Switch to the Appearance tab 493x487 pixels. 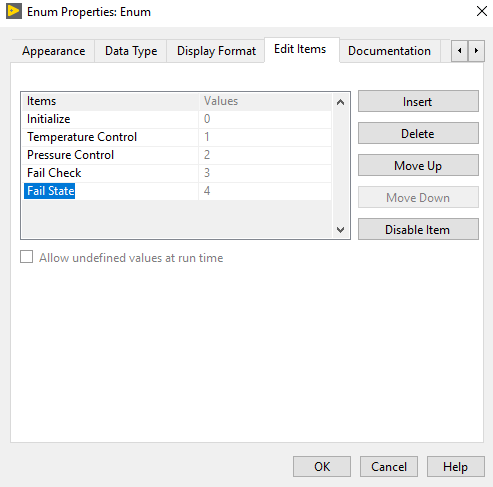(x=53, y=51)
